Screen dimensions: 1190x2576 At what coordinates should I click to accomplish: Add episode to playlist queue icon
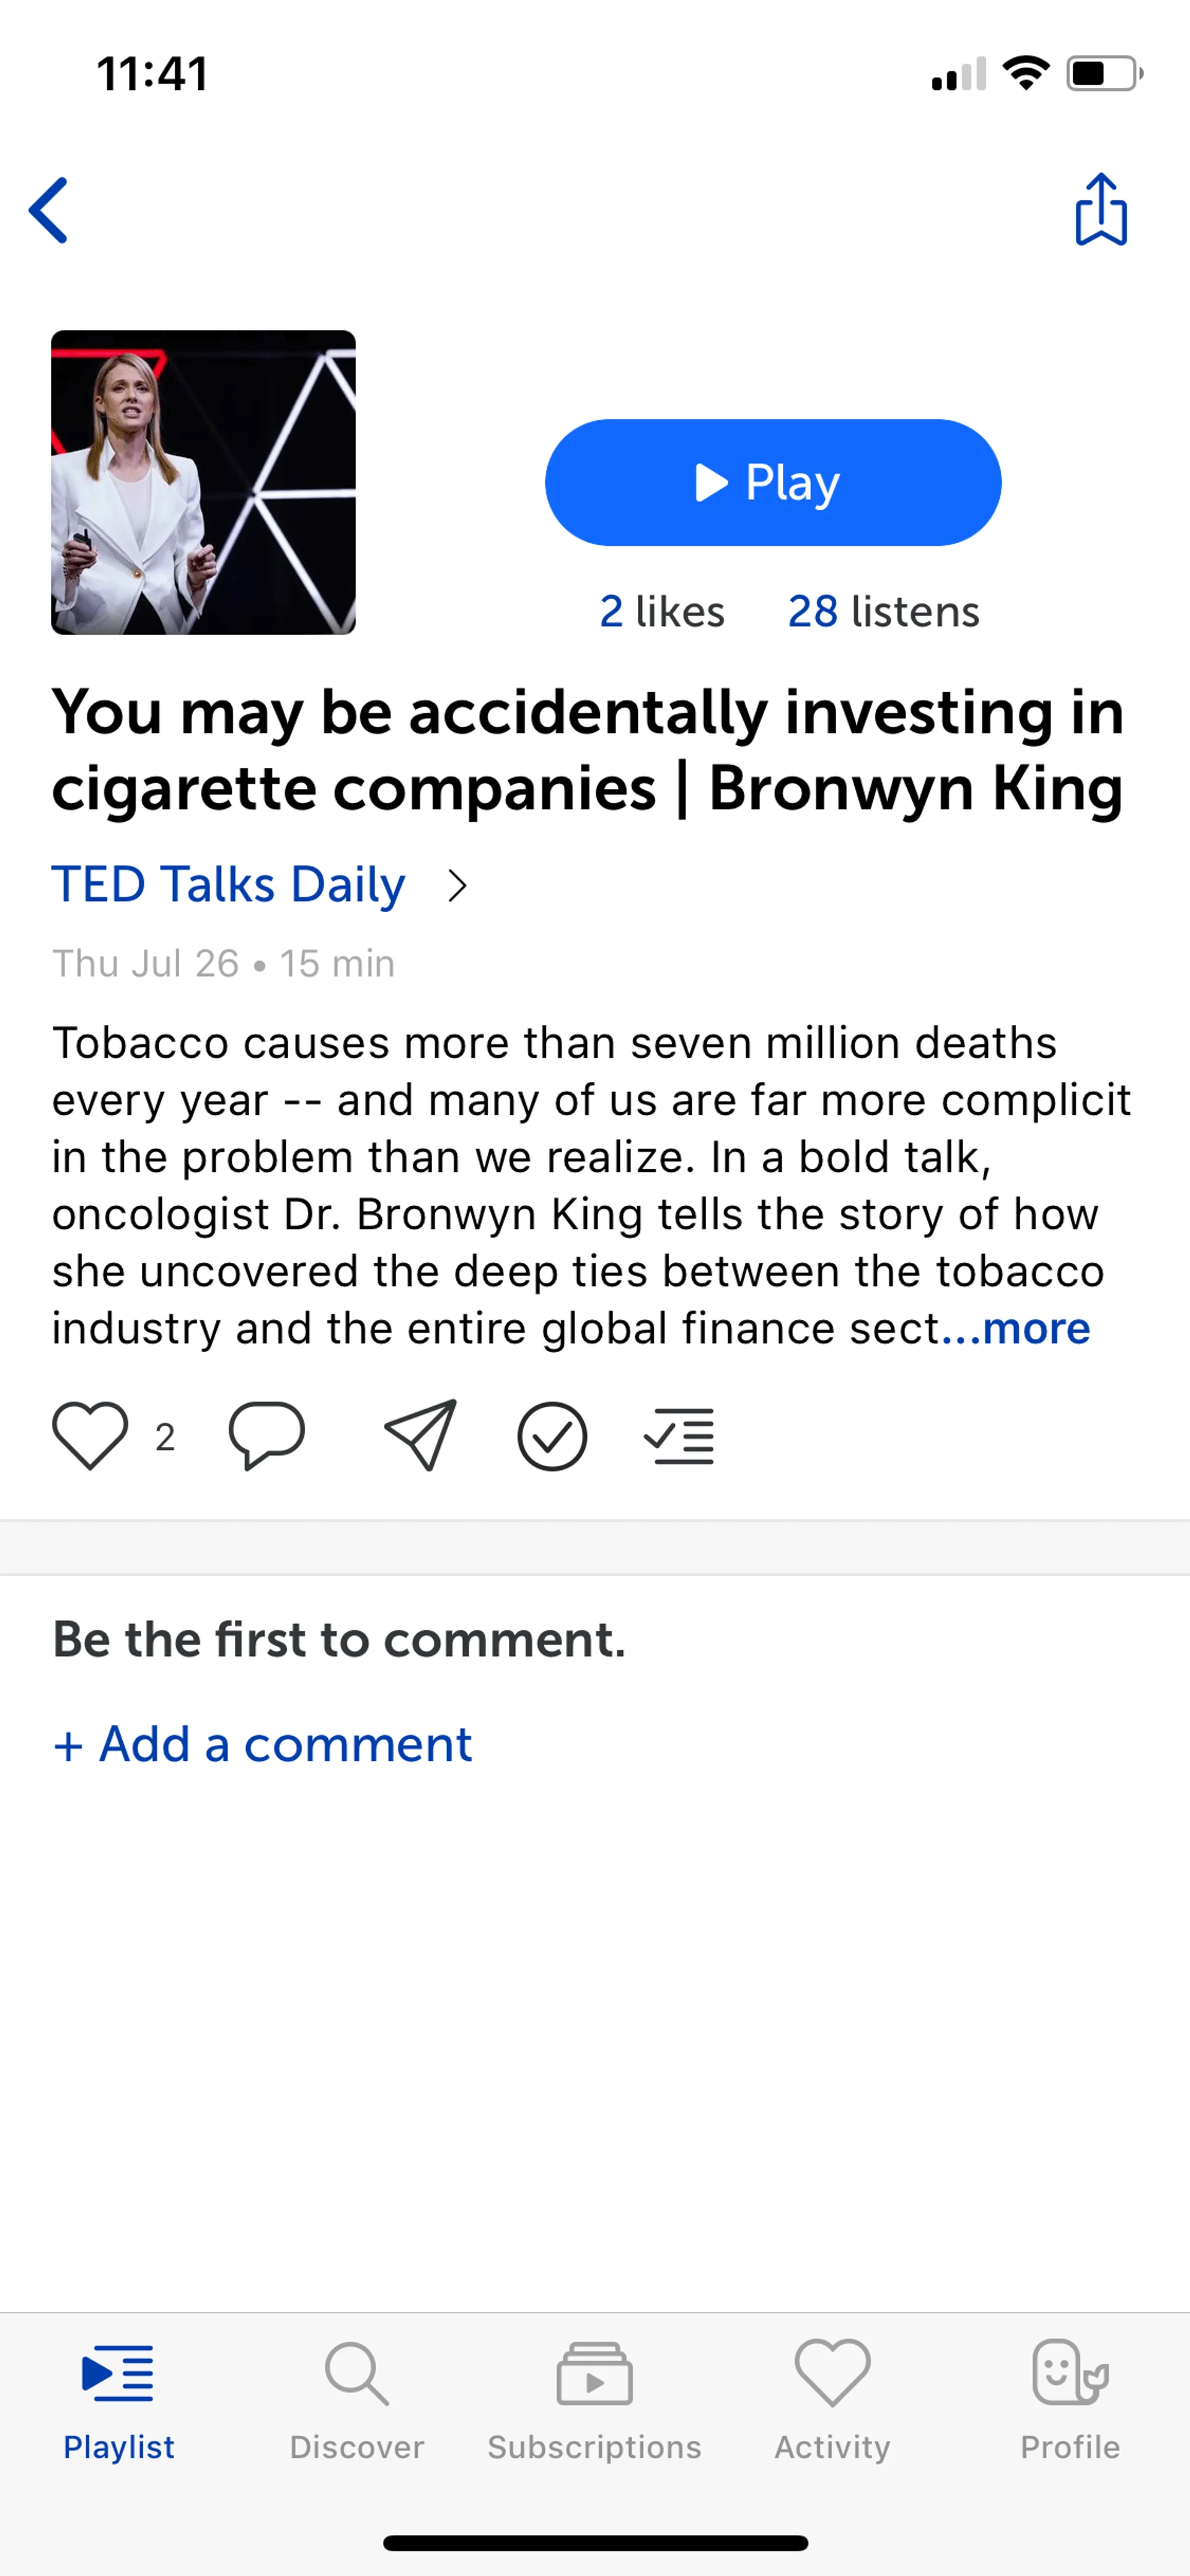click(x=679, y=1436)
